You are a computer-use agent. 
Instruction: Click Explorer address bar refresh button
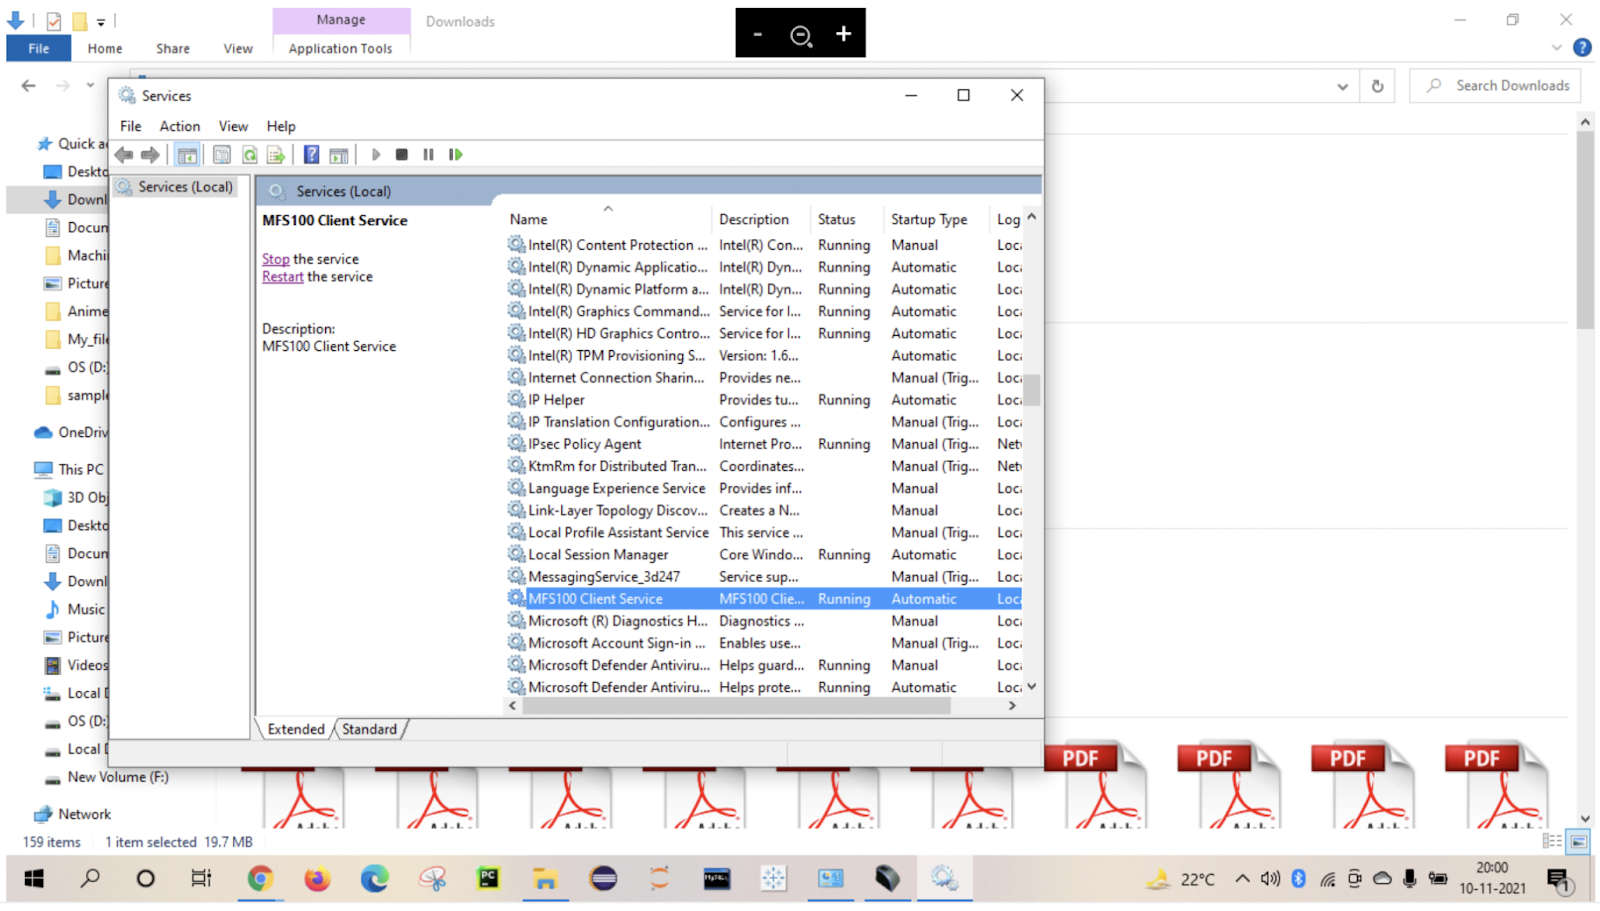click(x=1378, y=86)
